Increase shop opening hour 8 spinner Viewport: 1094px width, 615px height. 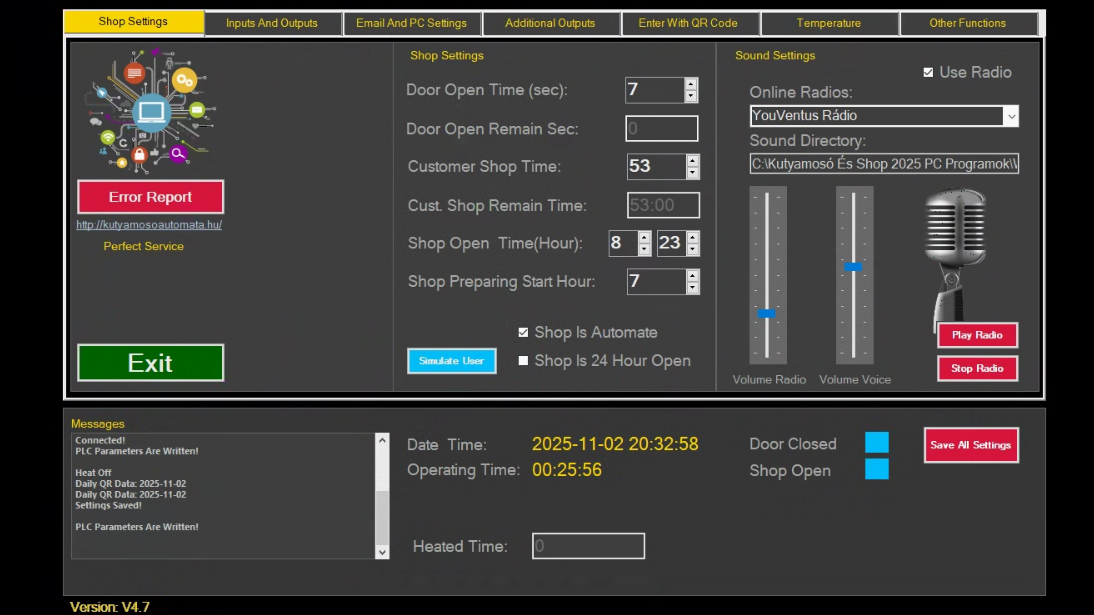[x=645, y=237]
